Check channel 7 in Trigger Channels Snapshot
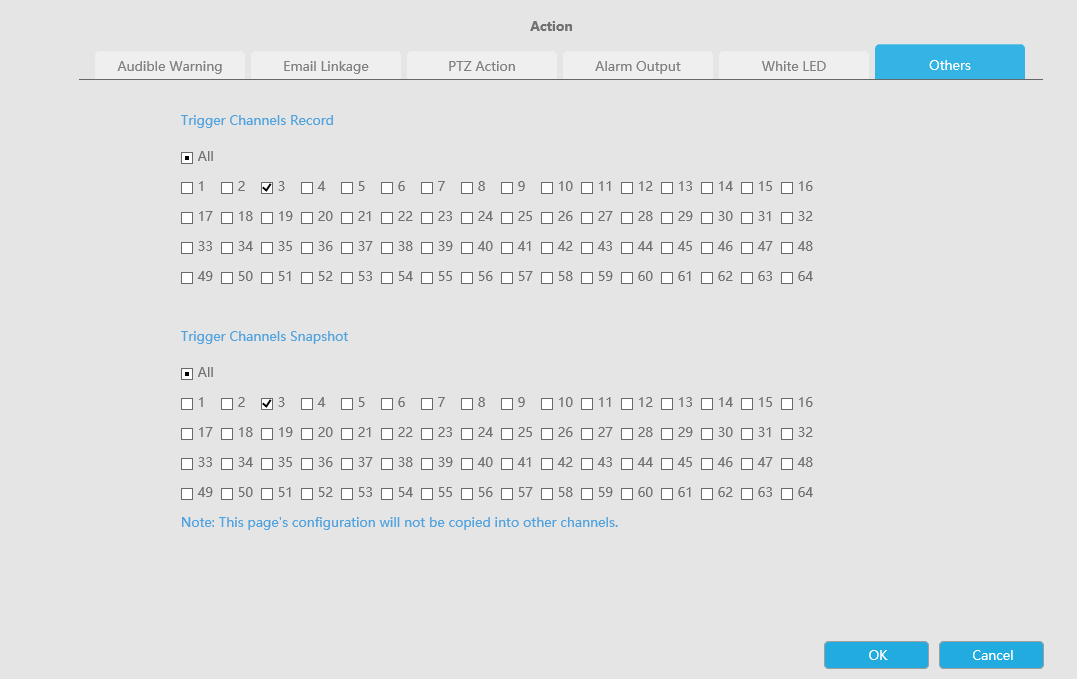Image resolution: width=1077 pixels, height=679 pixels. point(427,404)
